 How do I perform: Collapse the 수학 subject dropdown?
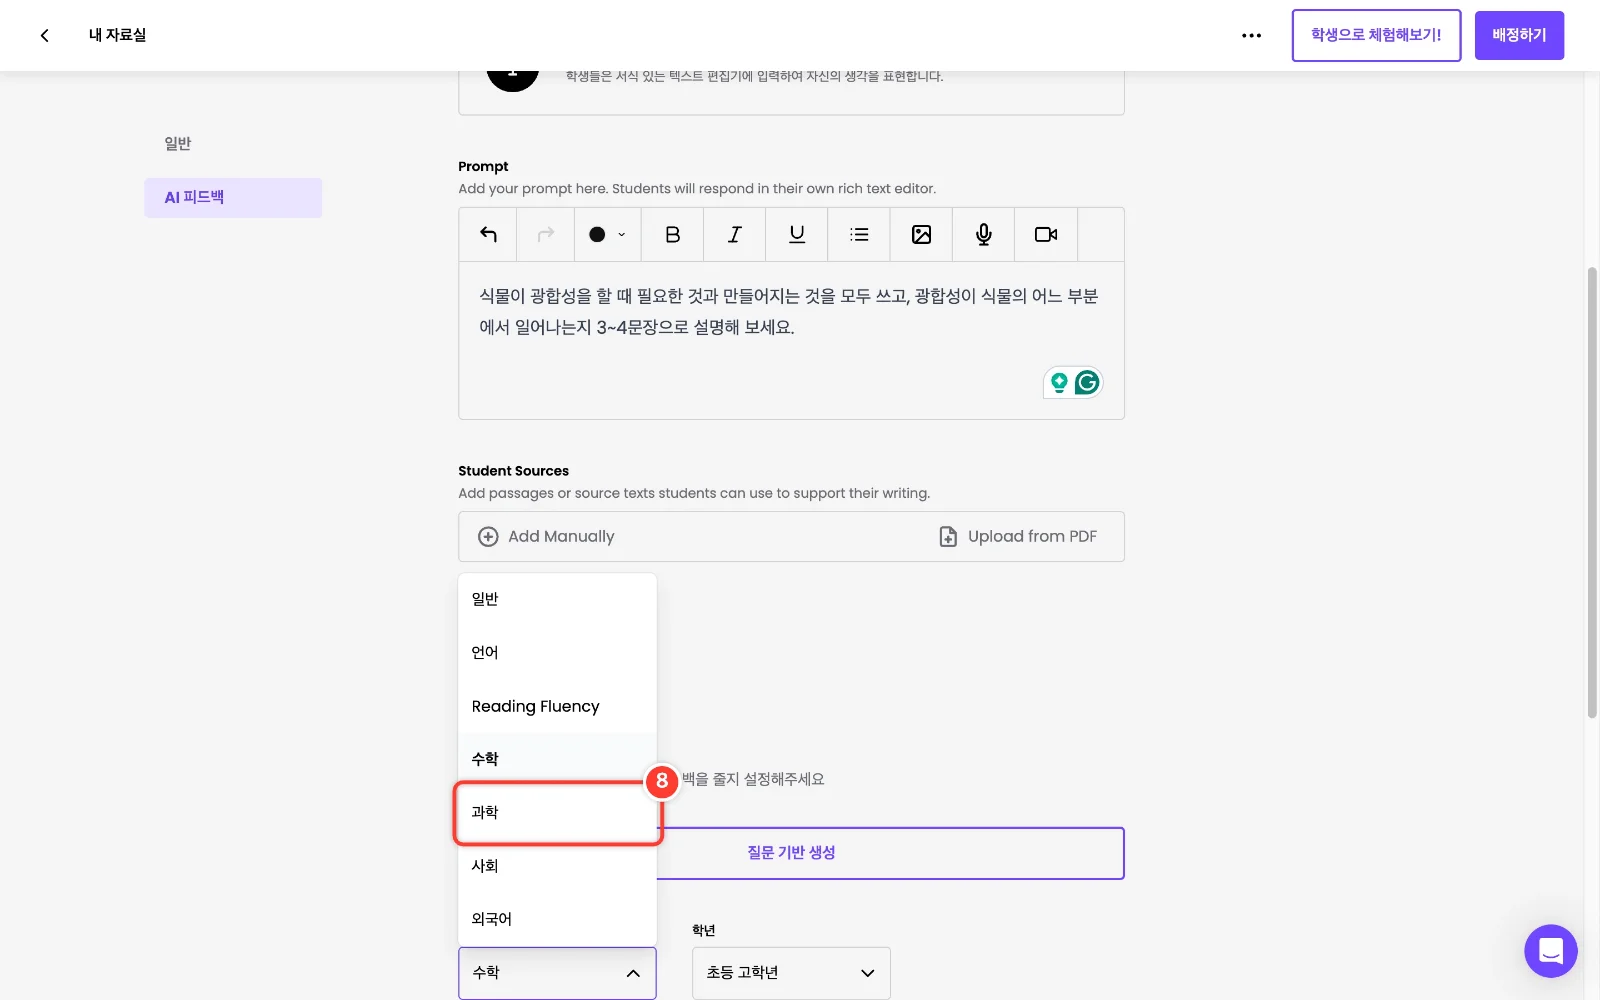click(557, 973)
